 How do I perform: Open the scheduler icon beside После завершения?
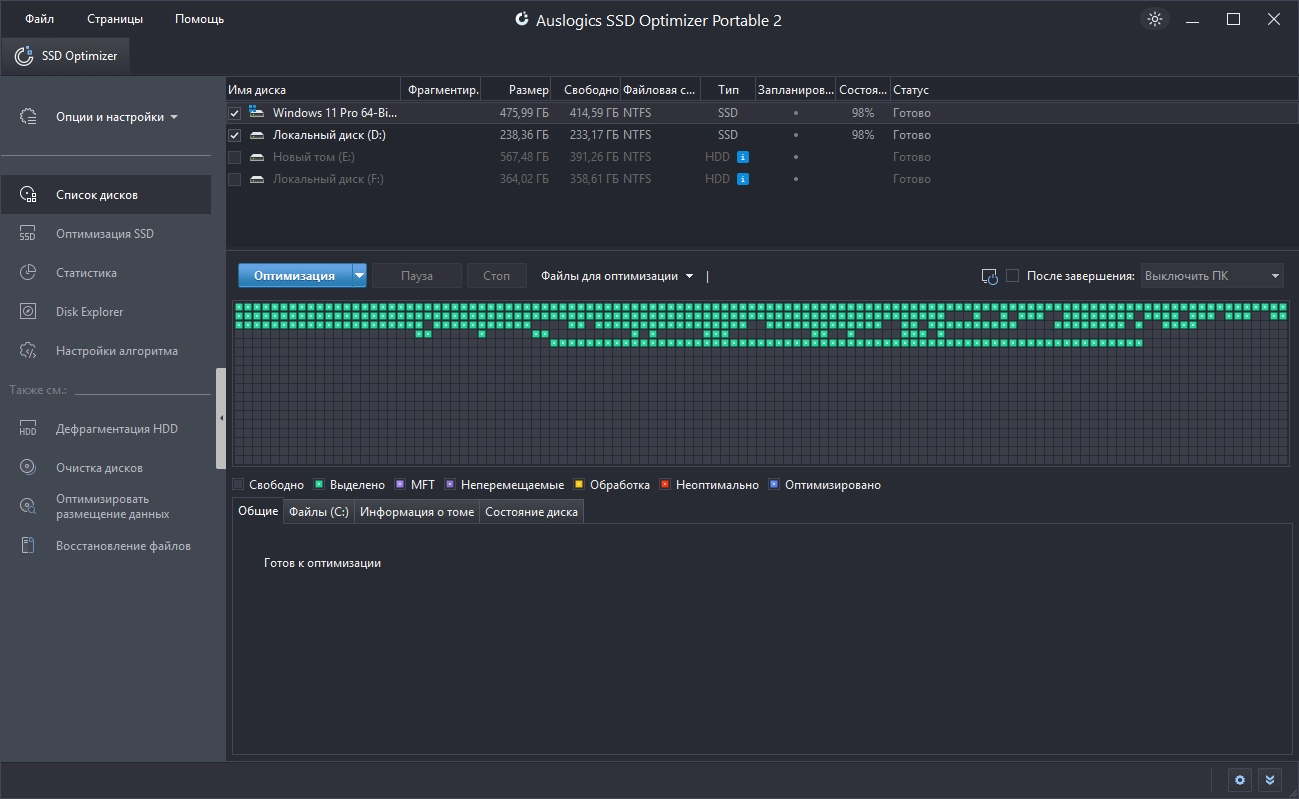pyautogui.click(x=990, y=276)
